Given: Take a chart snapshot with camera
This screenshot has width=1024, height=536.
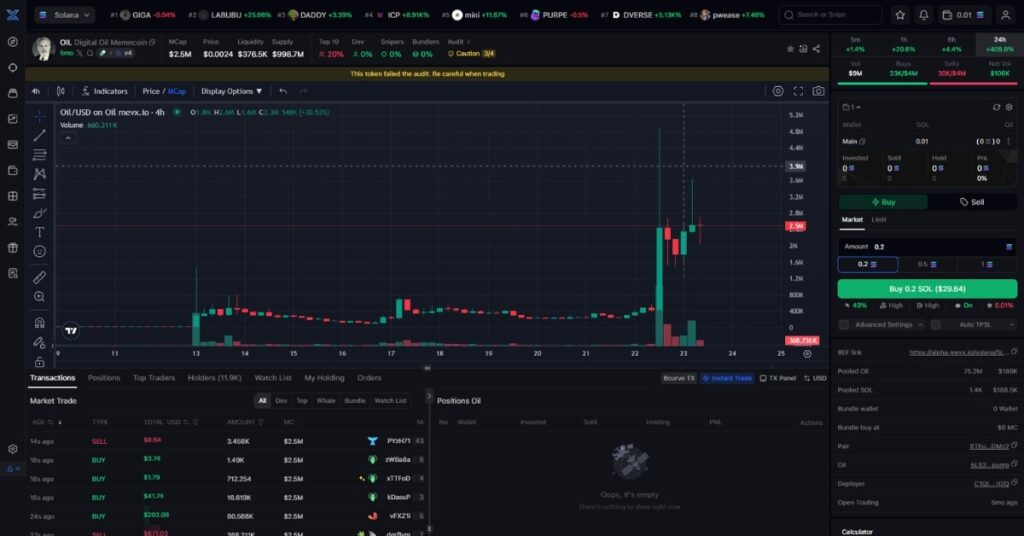Looking at the screenshot, I should 818,91.
